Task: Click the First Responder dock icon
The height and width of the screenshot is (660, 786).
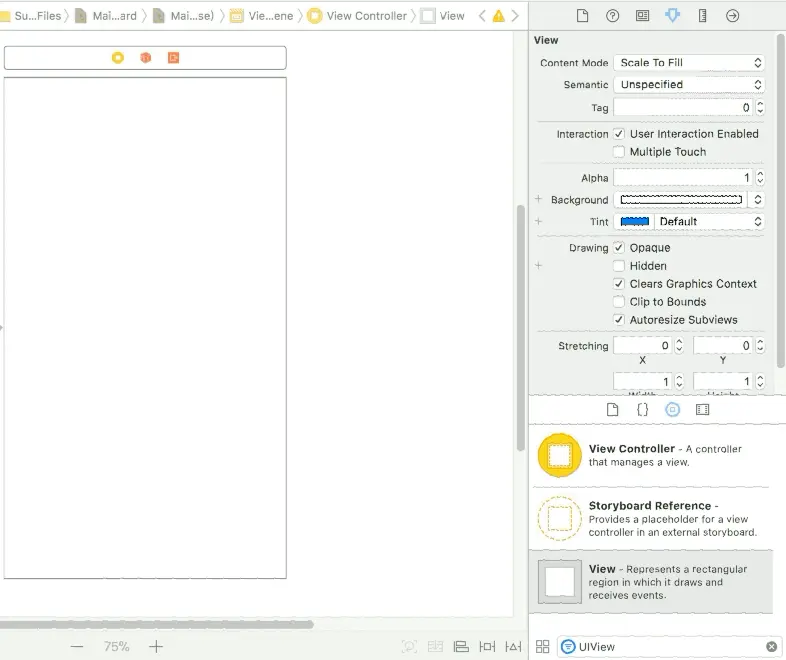Action: (x=145, y=58)
